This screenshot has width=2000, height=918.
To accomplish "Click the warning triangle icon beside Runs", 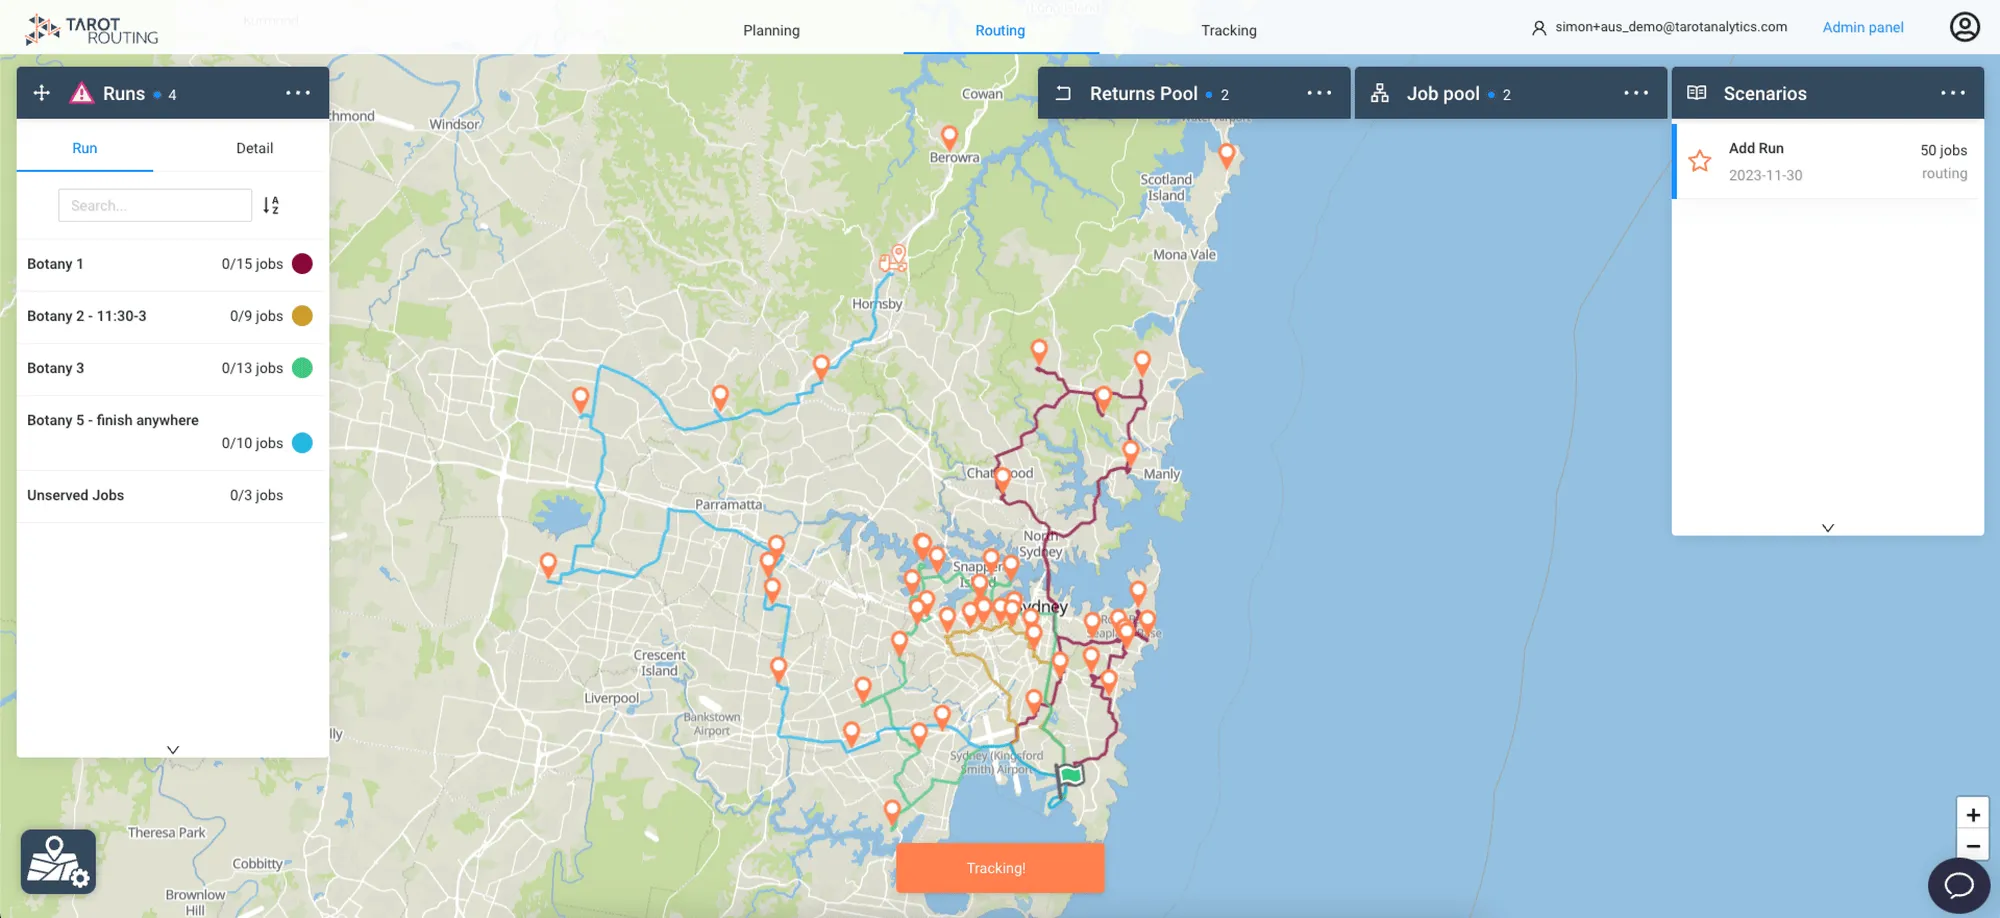I will (82, 93).
